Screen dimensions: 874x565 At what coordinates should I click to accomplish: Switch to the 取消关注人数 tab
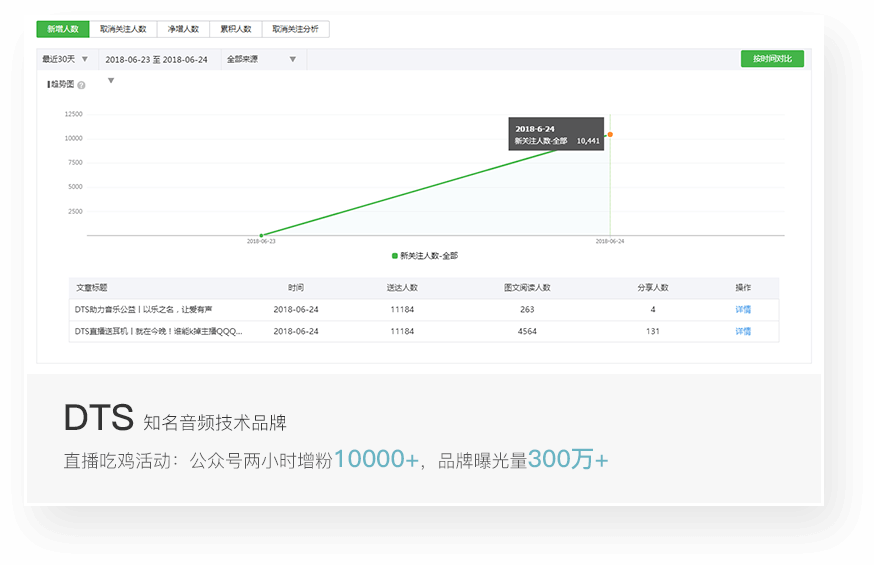[123, 30]
